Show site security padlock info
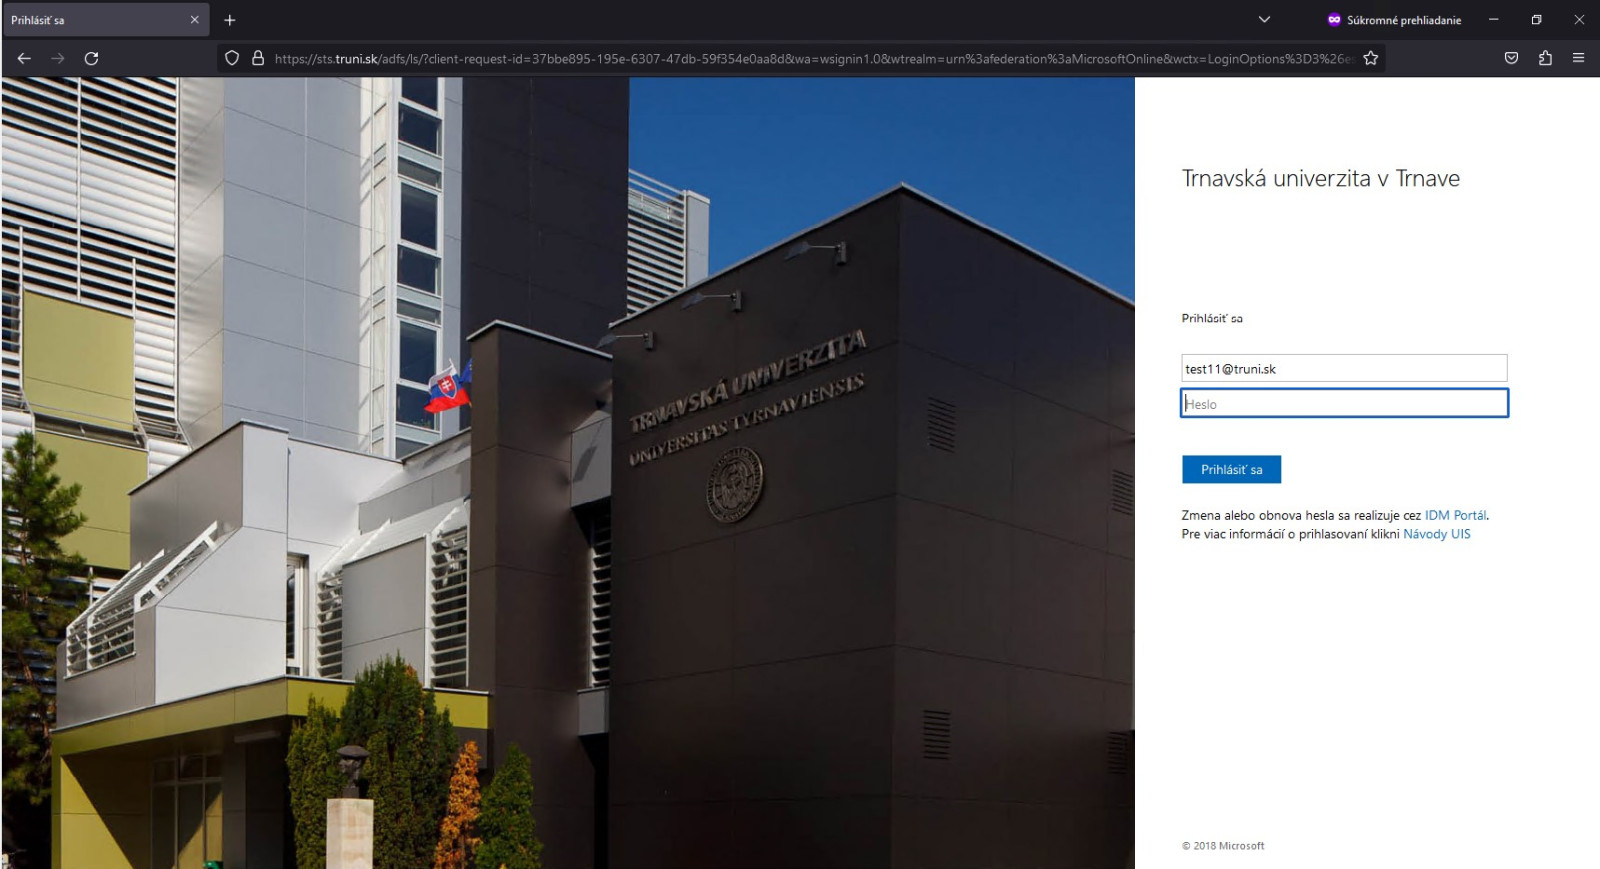 tap(258, 58)
